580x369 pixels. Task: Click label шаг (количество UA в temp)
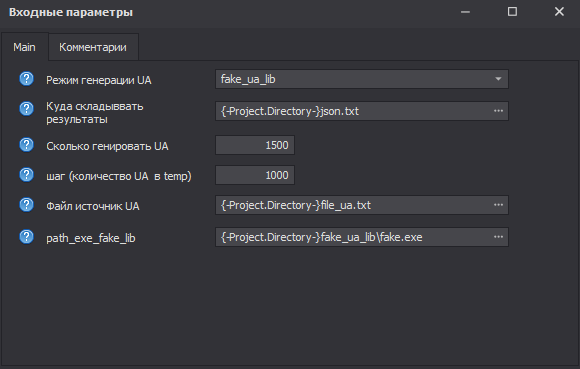pyautogui.click(x=119, y=176)
